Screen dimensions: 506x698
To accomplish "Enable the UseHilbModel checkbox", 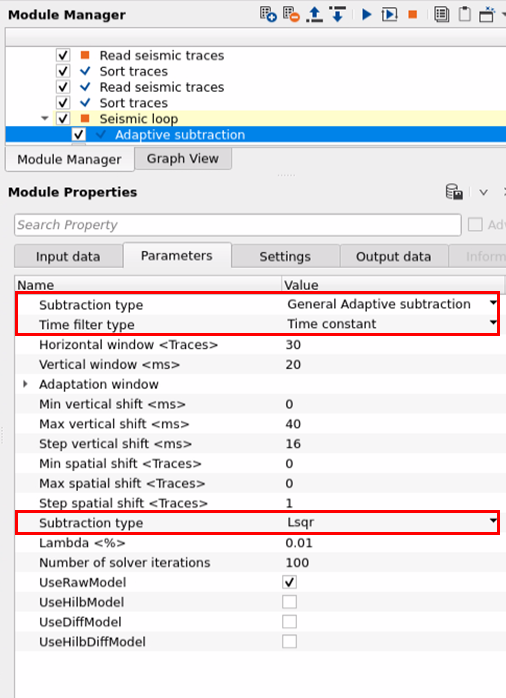I will click(x=289, y=602).
